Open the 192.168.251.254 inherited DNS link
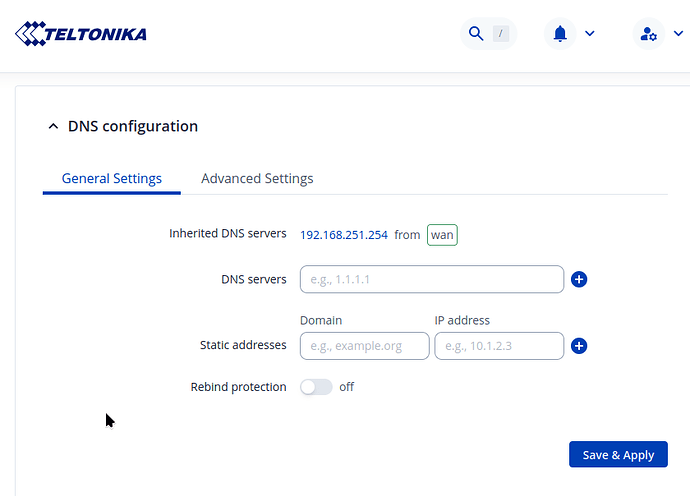The width and height of the screenshot is (690, 496). pos(344,235)
